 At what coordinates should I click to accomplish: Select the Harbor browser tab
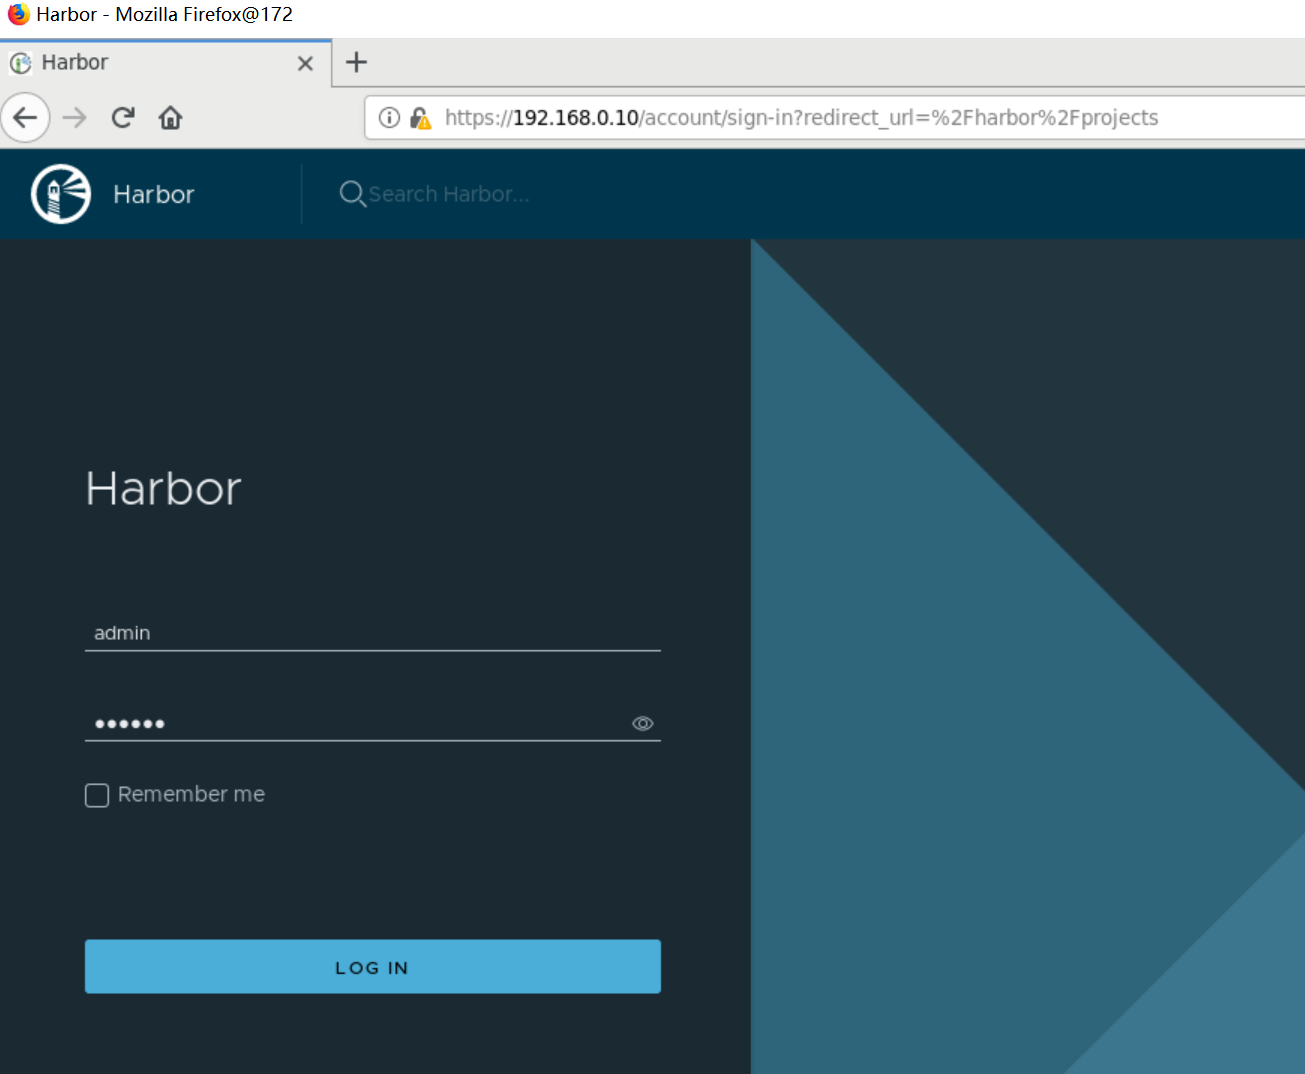click(166, 63)
